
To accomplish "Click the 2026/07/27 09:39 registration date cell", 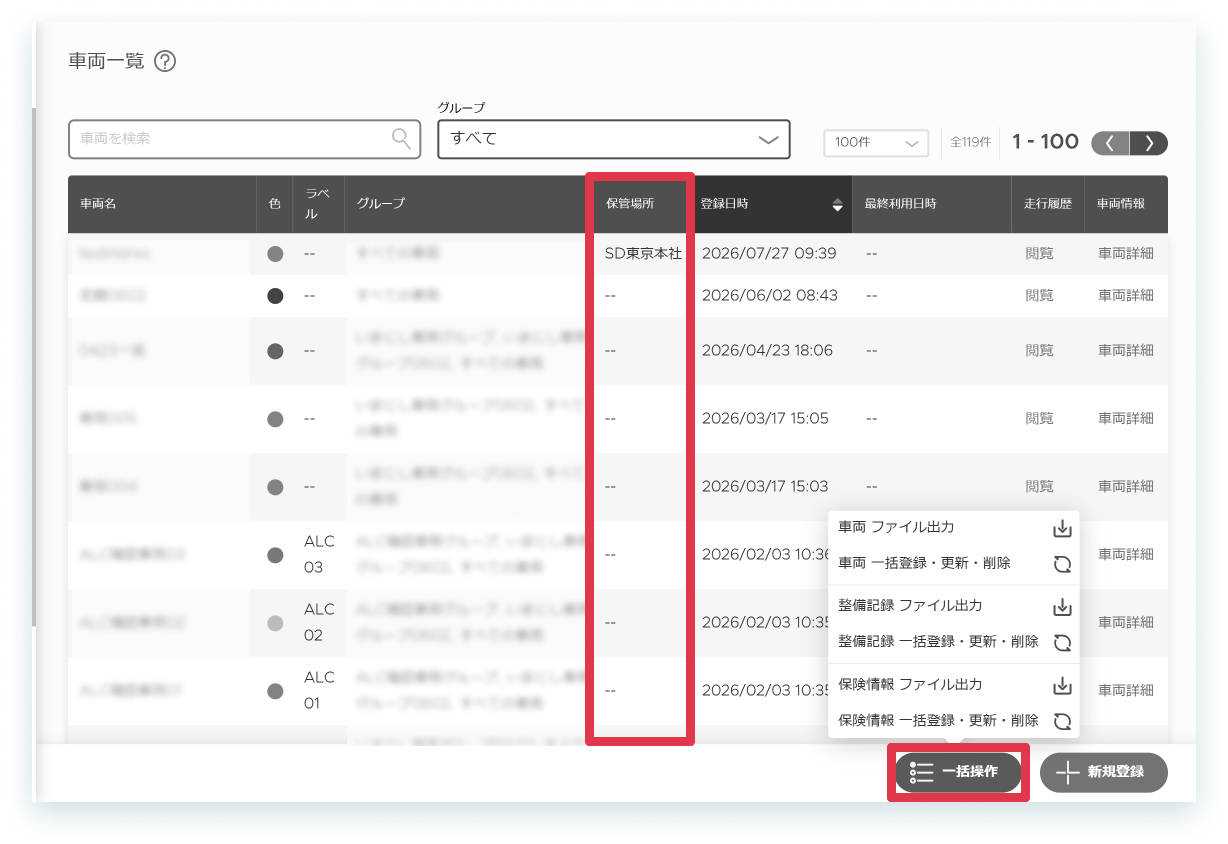I will (769, 254).
